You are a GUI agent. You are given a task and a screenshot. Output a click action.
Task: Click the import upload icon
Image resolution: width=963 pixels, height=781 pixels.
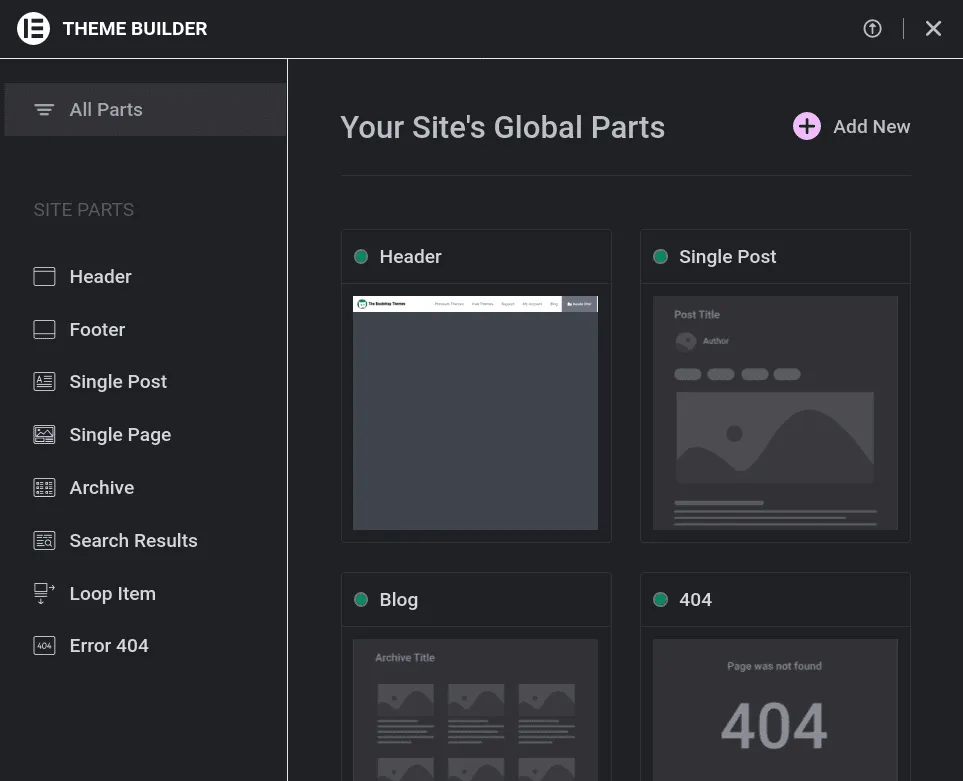(872, 28)
